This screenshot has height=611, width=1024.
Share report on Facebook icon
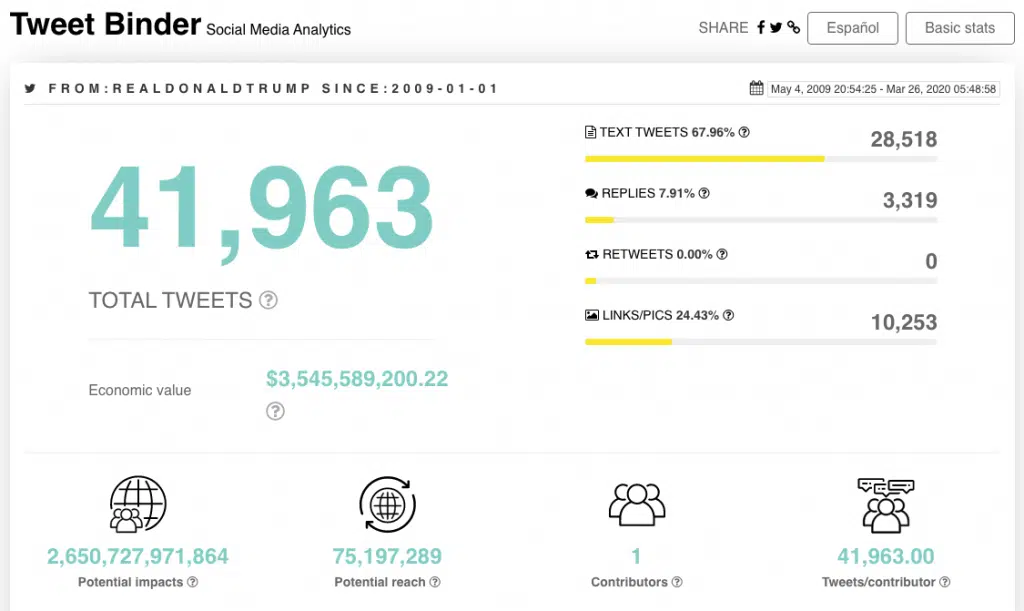click(x=761, y=27)
